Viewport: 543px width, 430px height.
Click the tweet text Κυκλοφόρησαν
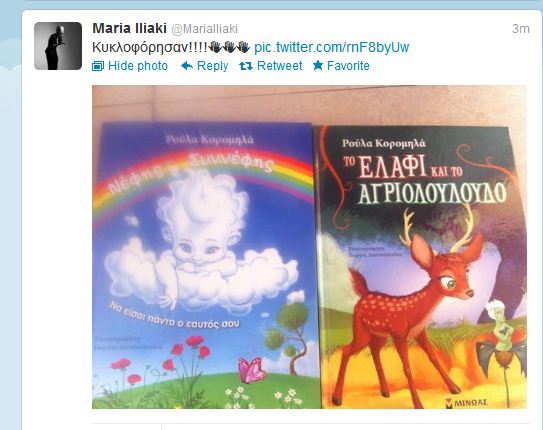click(149, 47)
